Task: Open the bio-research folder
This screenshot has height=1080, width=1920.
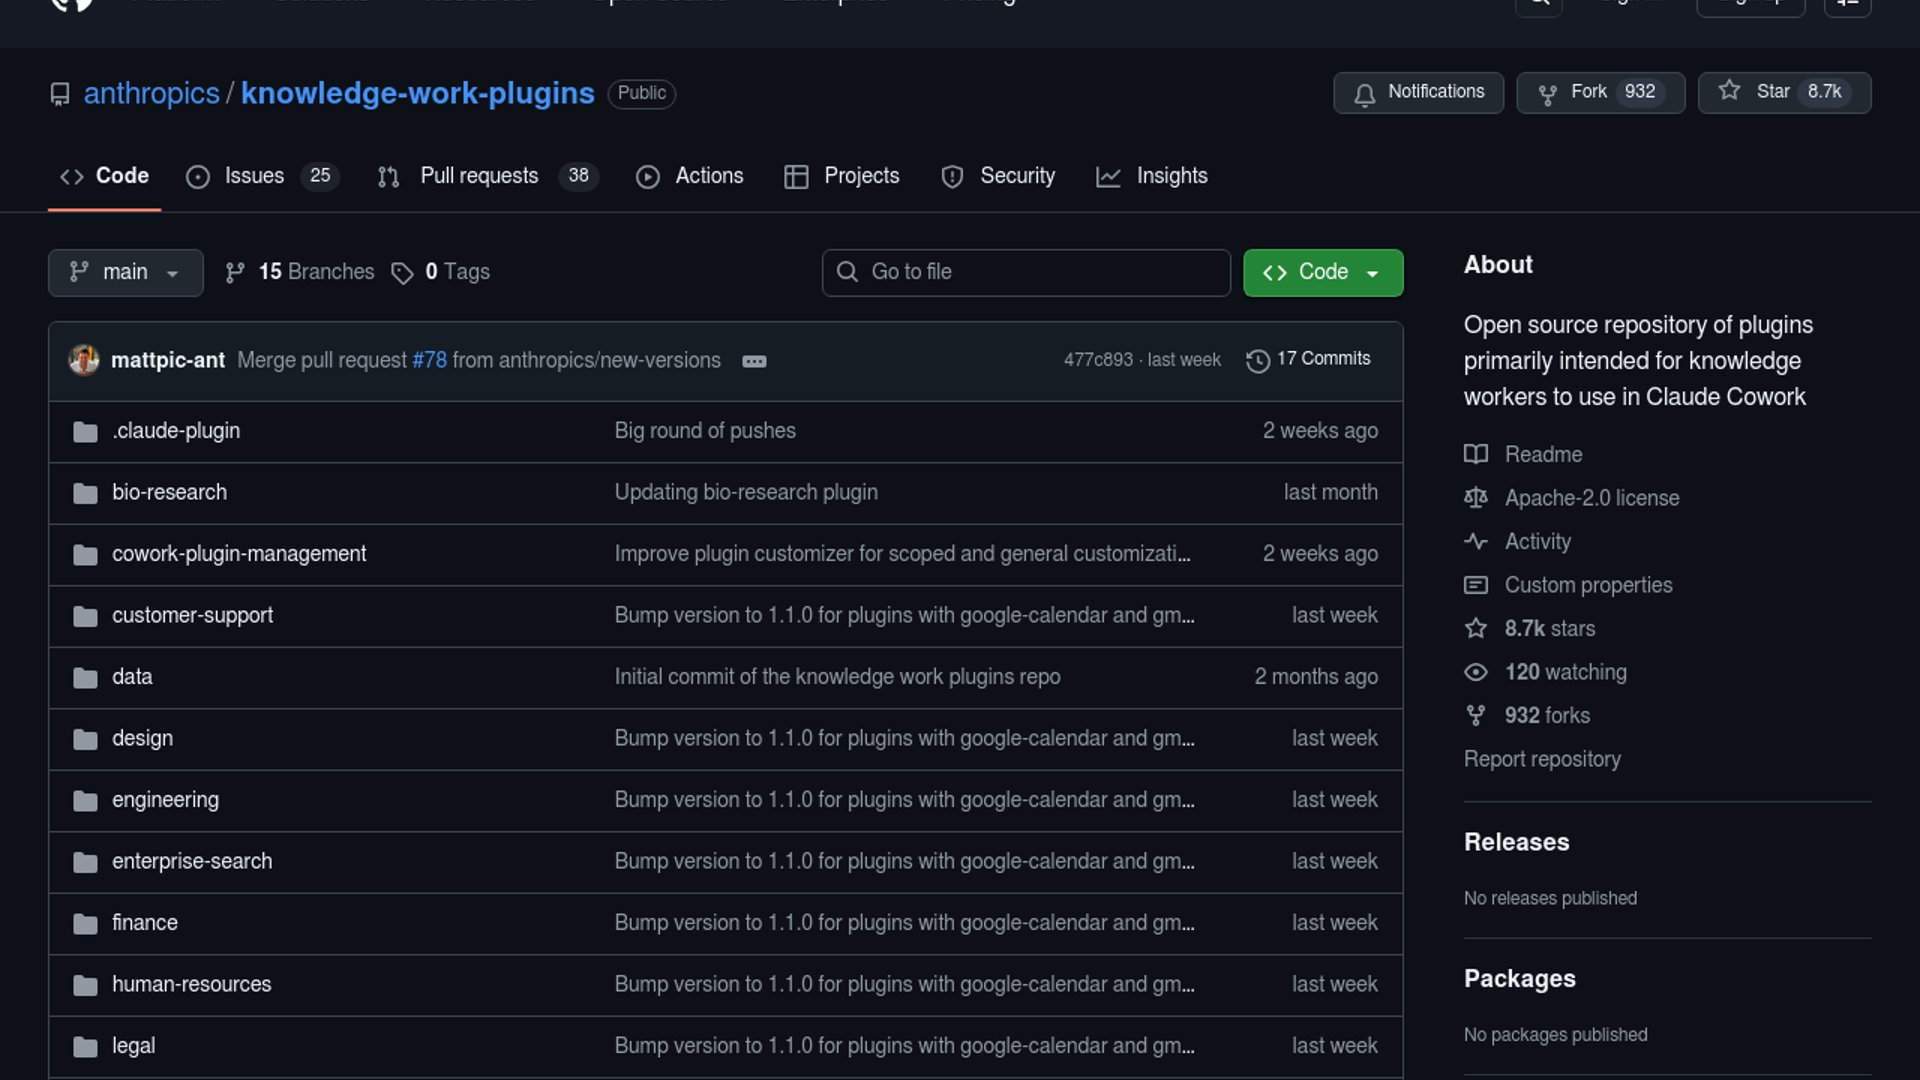Action: [169, 493]
